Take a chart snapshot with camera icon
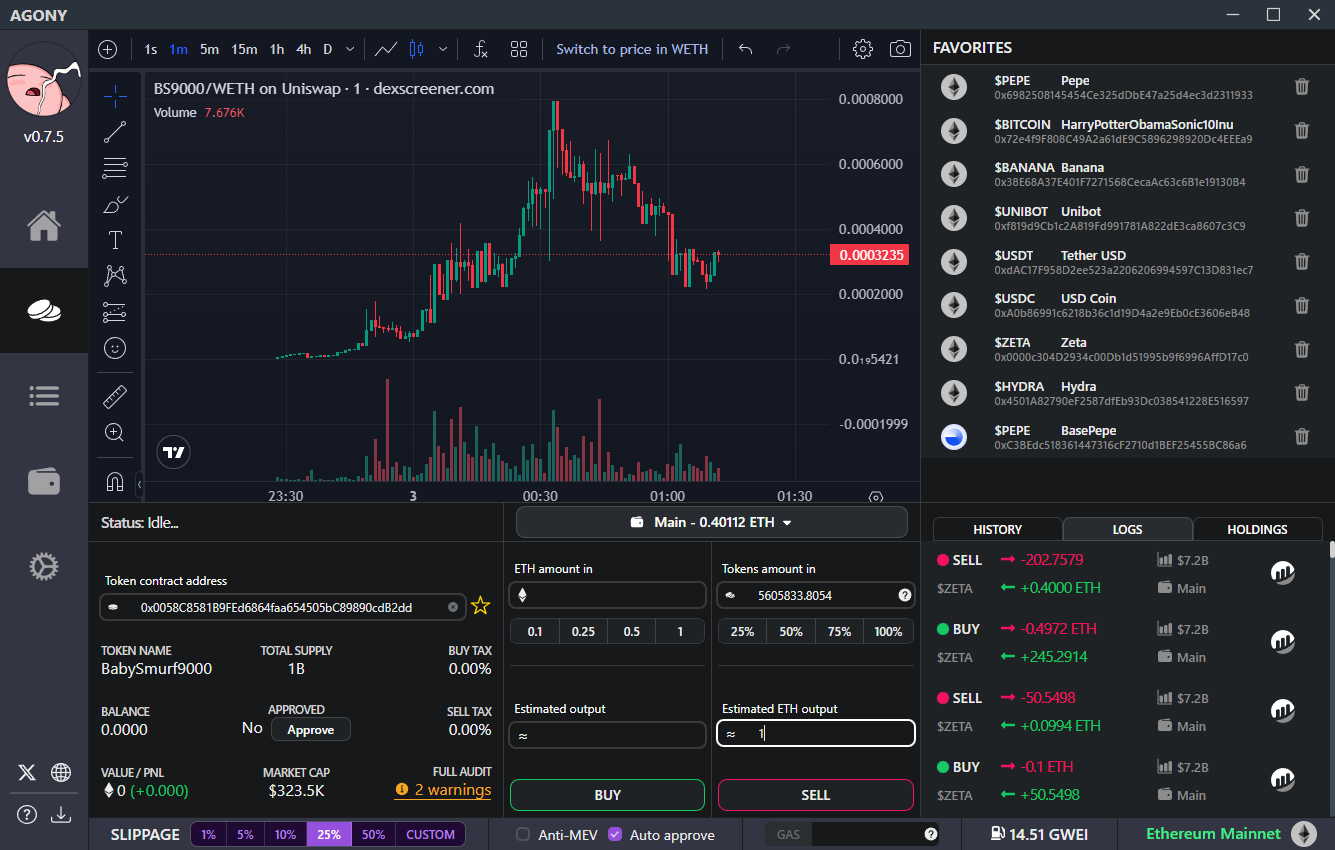This screenshot has width=1335, height=850. 900,49
